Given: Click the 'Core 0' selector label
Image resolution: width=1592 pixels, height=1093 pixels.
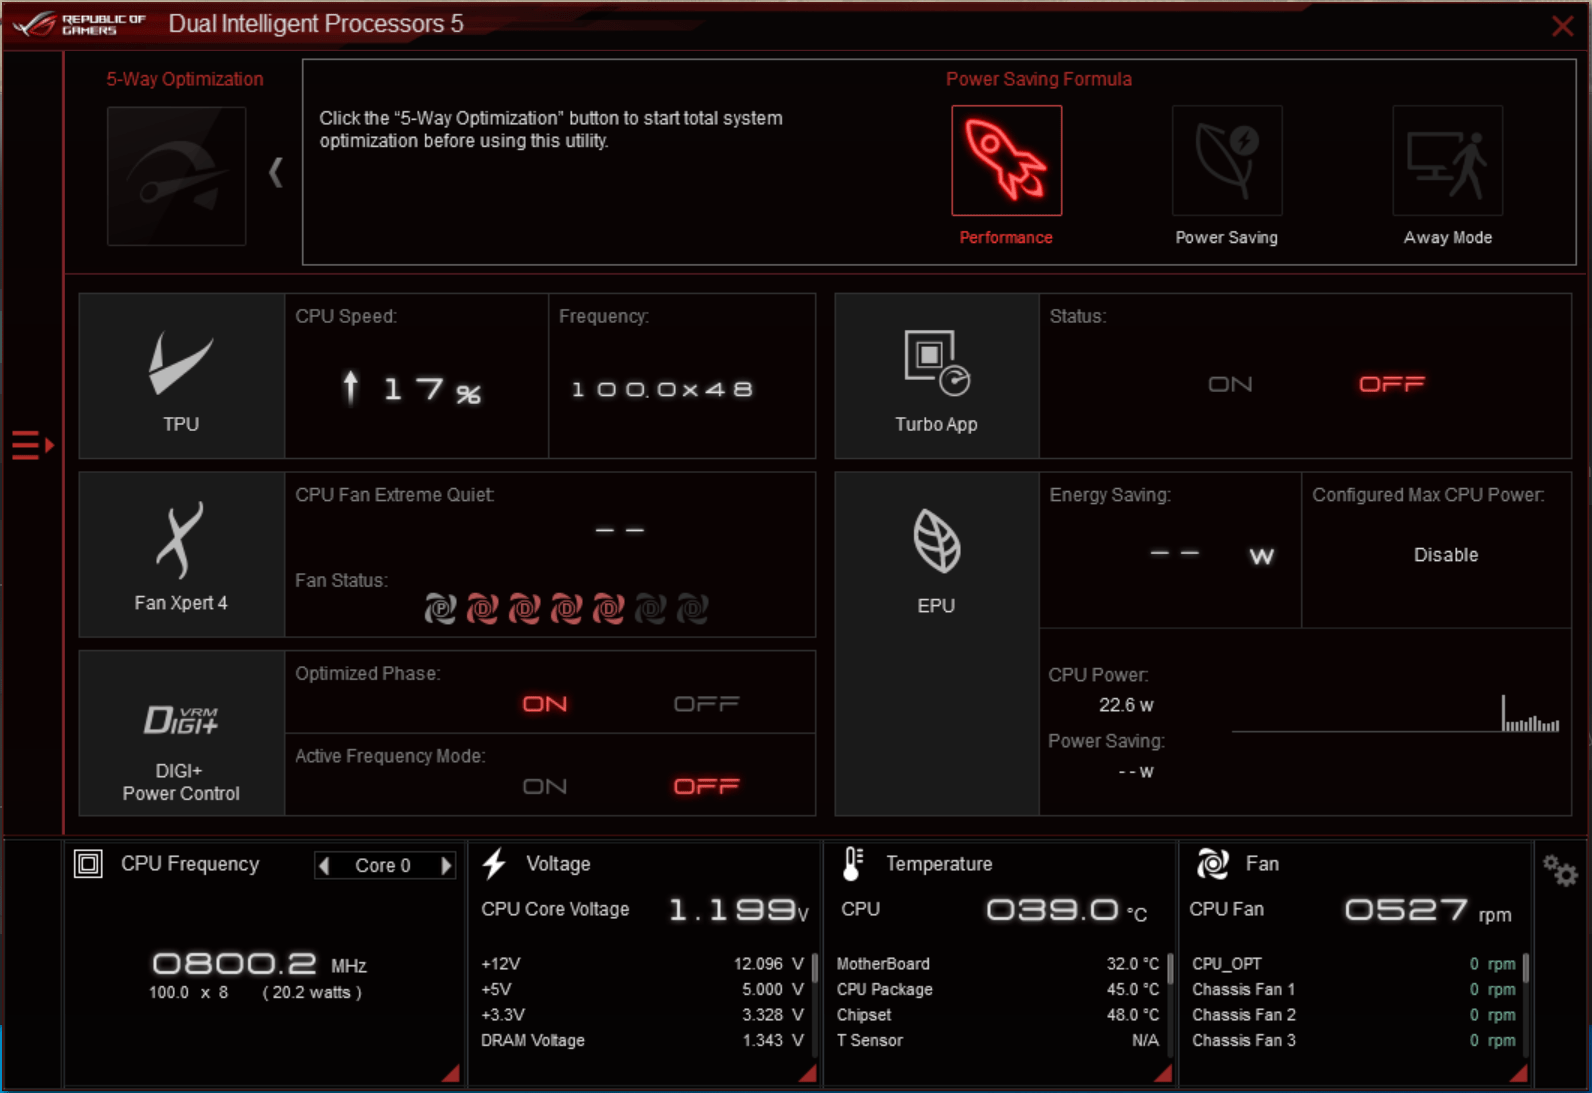Looking at the screenshot, I should point(383,865).
